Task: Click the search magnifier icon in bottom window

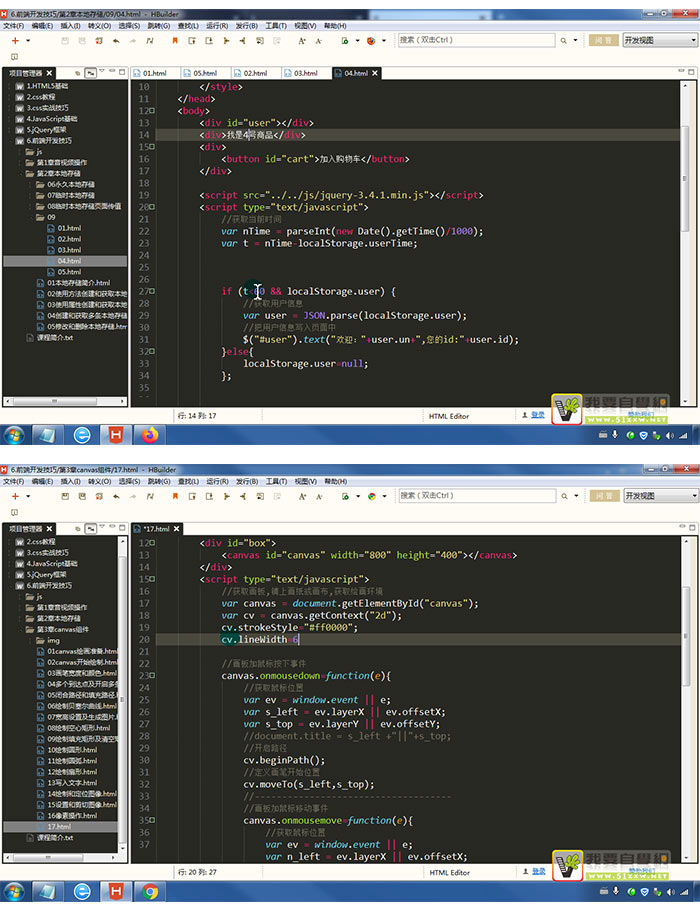Action: point(563,496)
